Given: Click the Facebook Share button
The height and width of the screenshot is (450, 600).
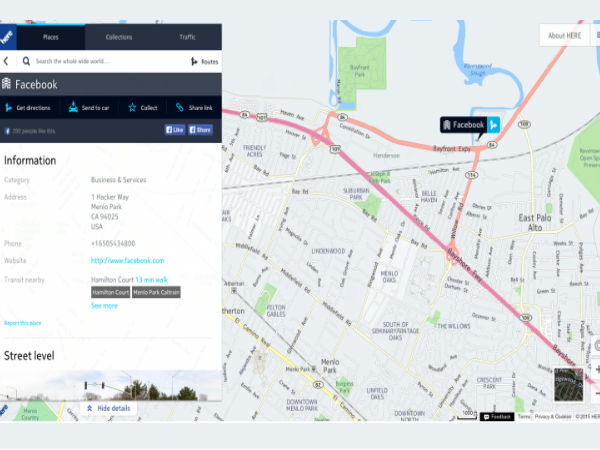Looking at the screenshot, I should [201, 130].
